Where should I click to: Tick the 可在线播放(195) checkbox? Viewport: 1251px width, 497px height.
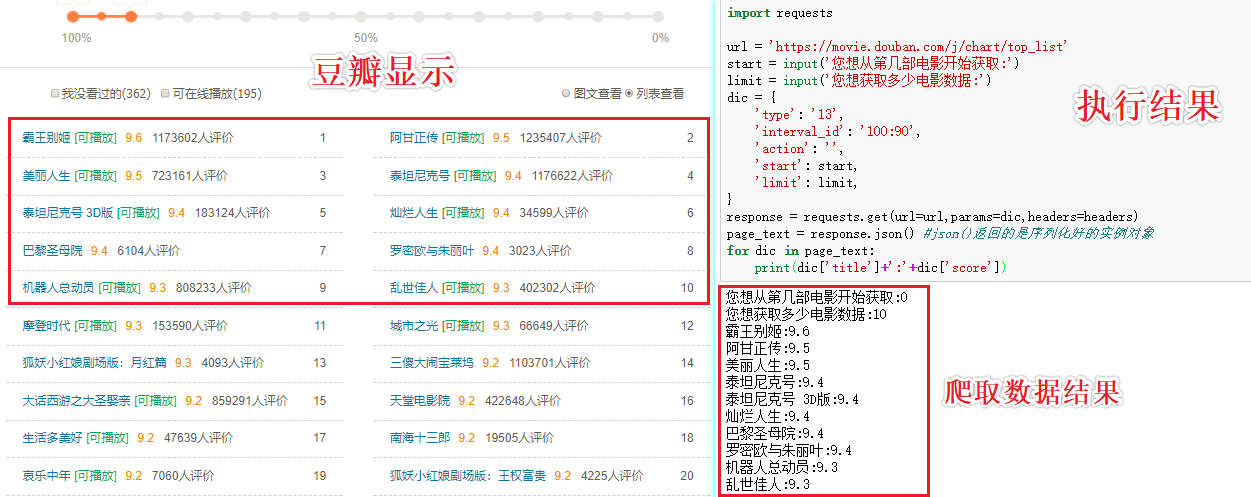click(x=165, y=94)
